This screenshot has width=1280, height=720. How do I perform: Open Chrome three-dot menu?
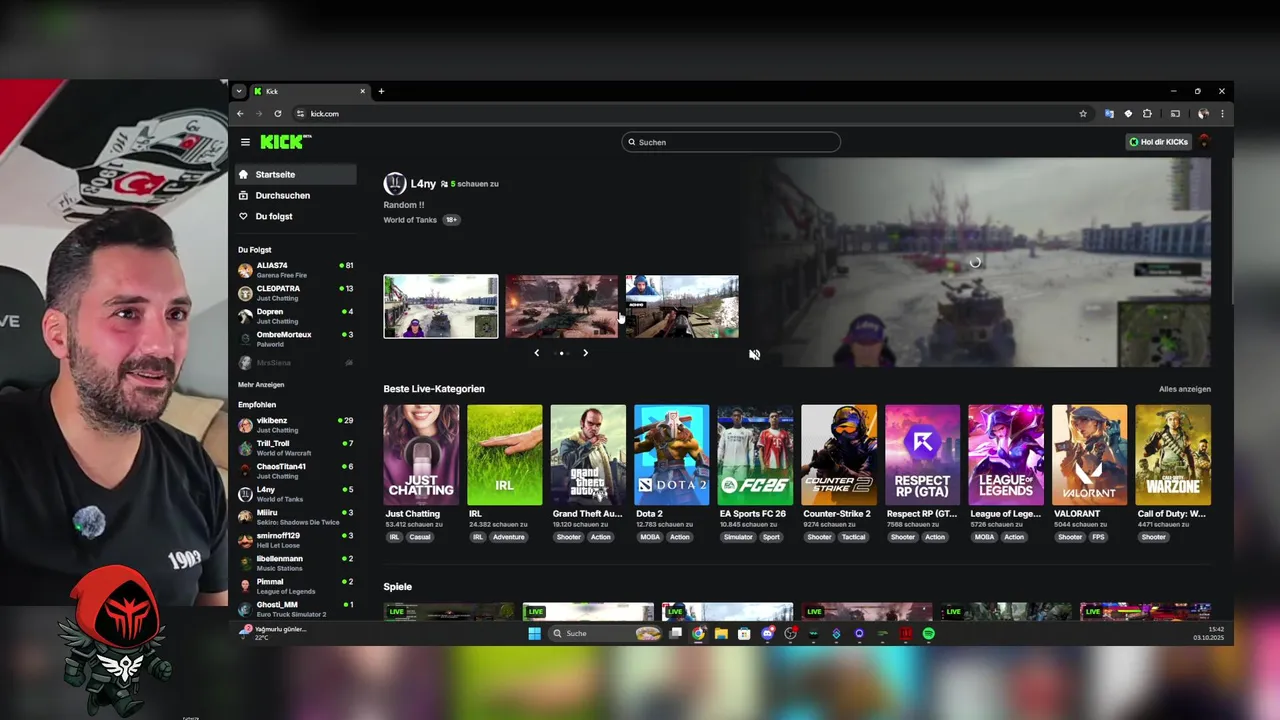pos(1222,114)
